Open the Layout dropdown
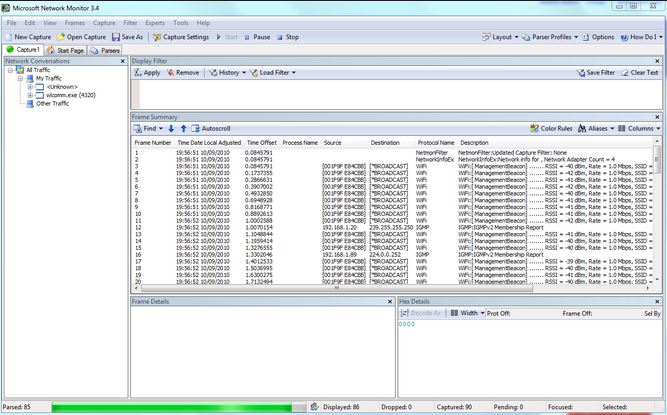 tap(500, 37)
